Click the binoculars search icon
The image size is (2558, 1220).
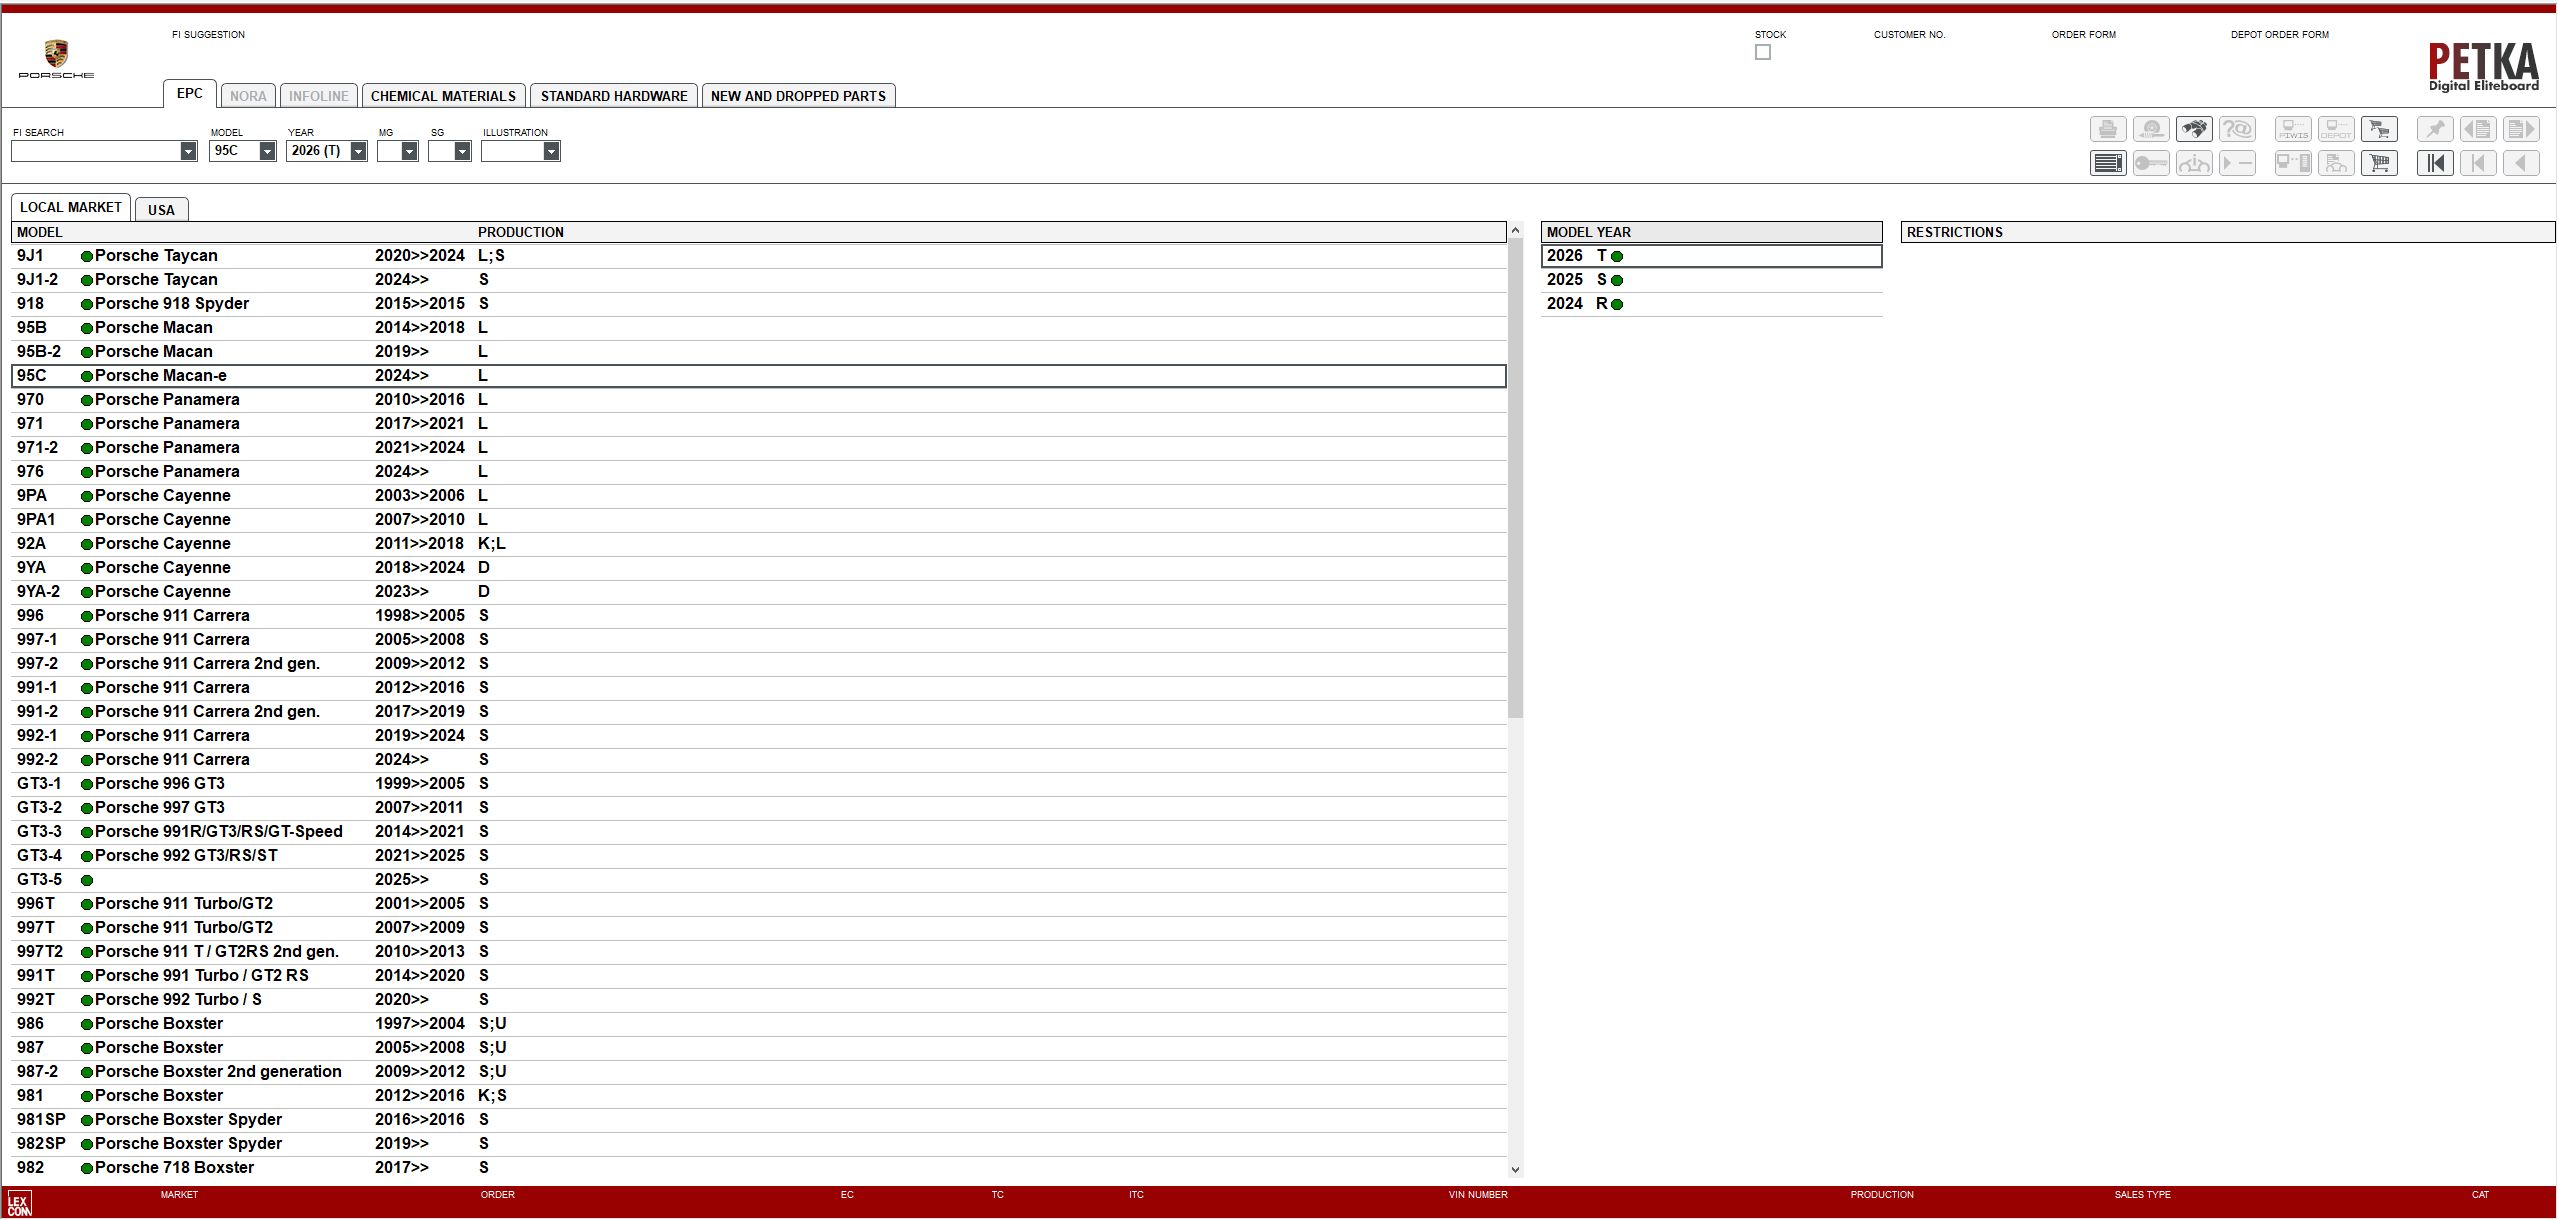click(2194, 129)
